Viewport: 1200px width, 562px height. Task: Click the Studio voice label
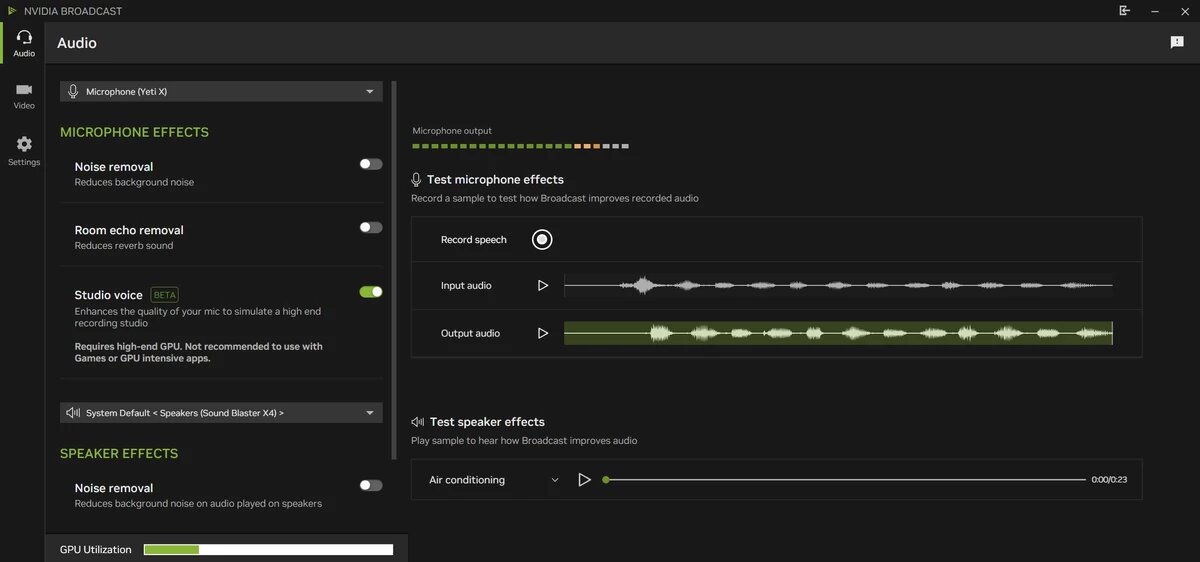(x=108, y=295)
